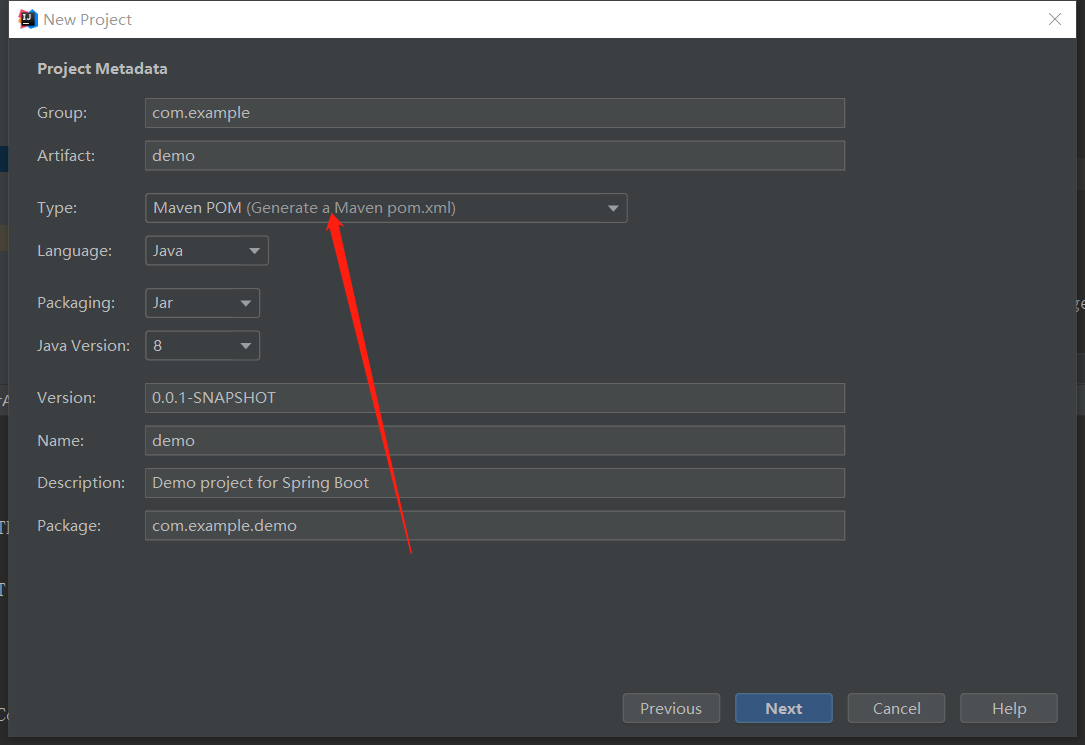Cancel the new project wizard

tap(896, 708)
